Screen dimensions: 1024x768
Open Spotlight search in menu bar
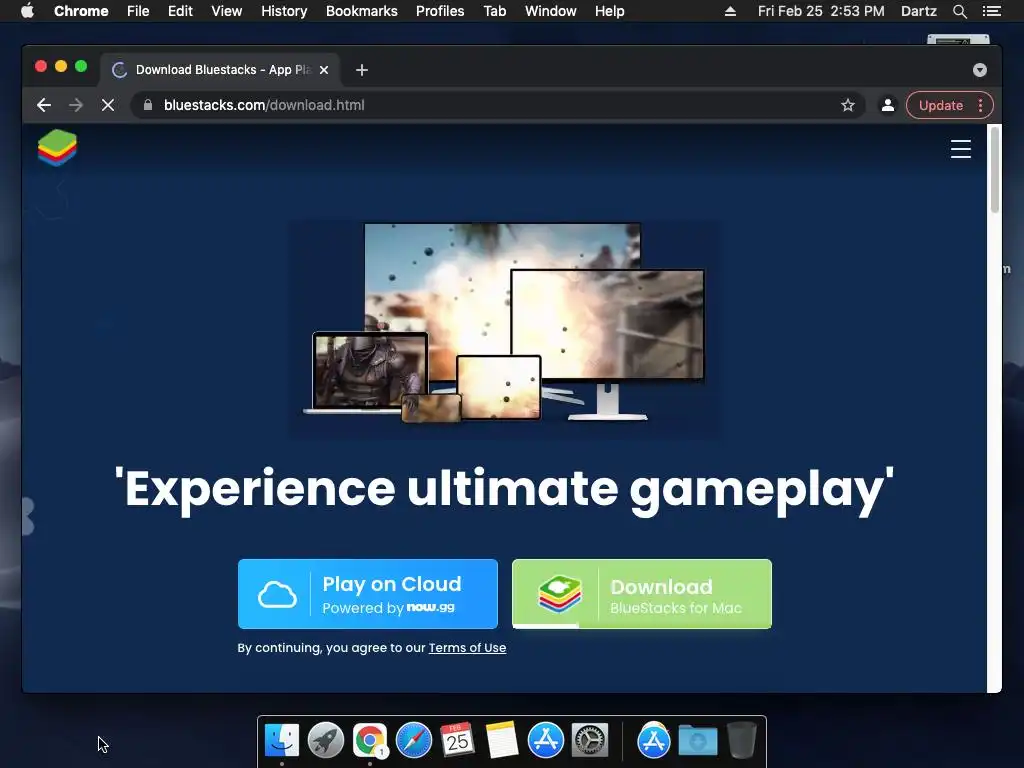959,11
